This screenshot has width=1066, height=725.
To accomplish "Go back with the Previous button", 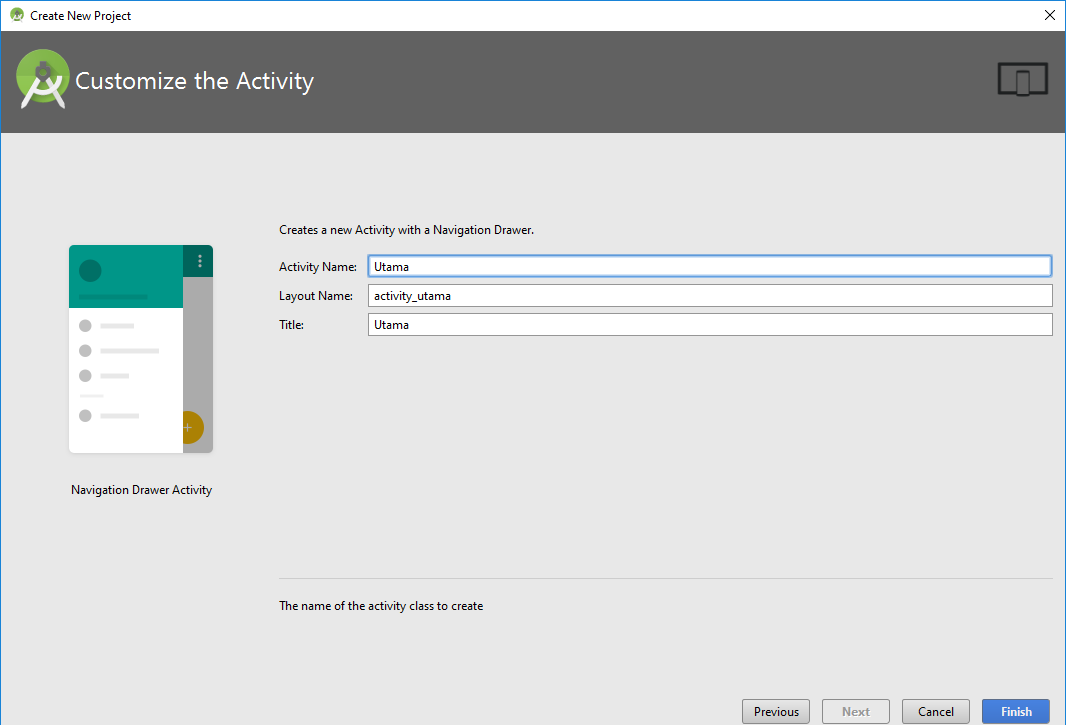I will 776,711.
